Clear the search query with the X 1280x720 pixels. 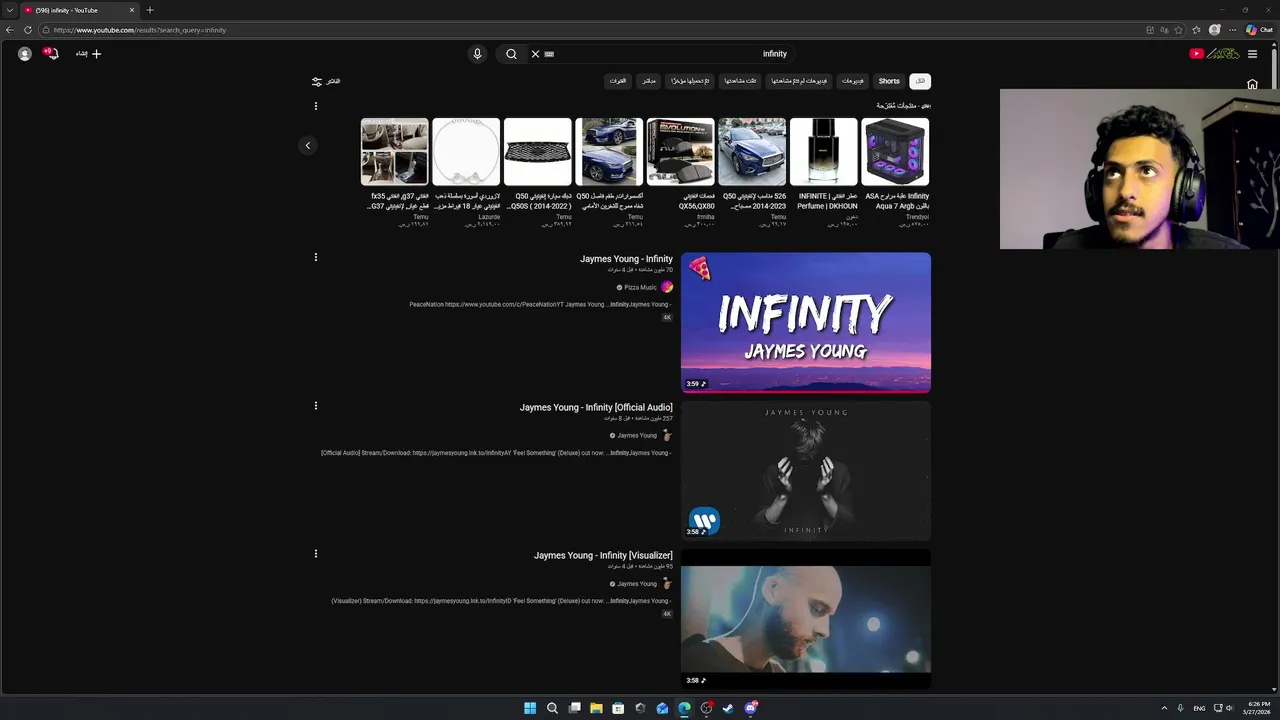tap(535, 54)
